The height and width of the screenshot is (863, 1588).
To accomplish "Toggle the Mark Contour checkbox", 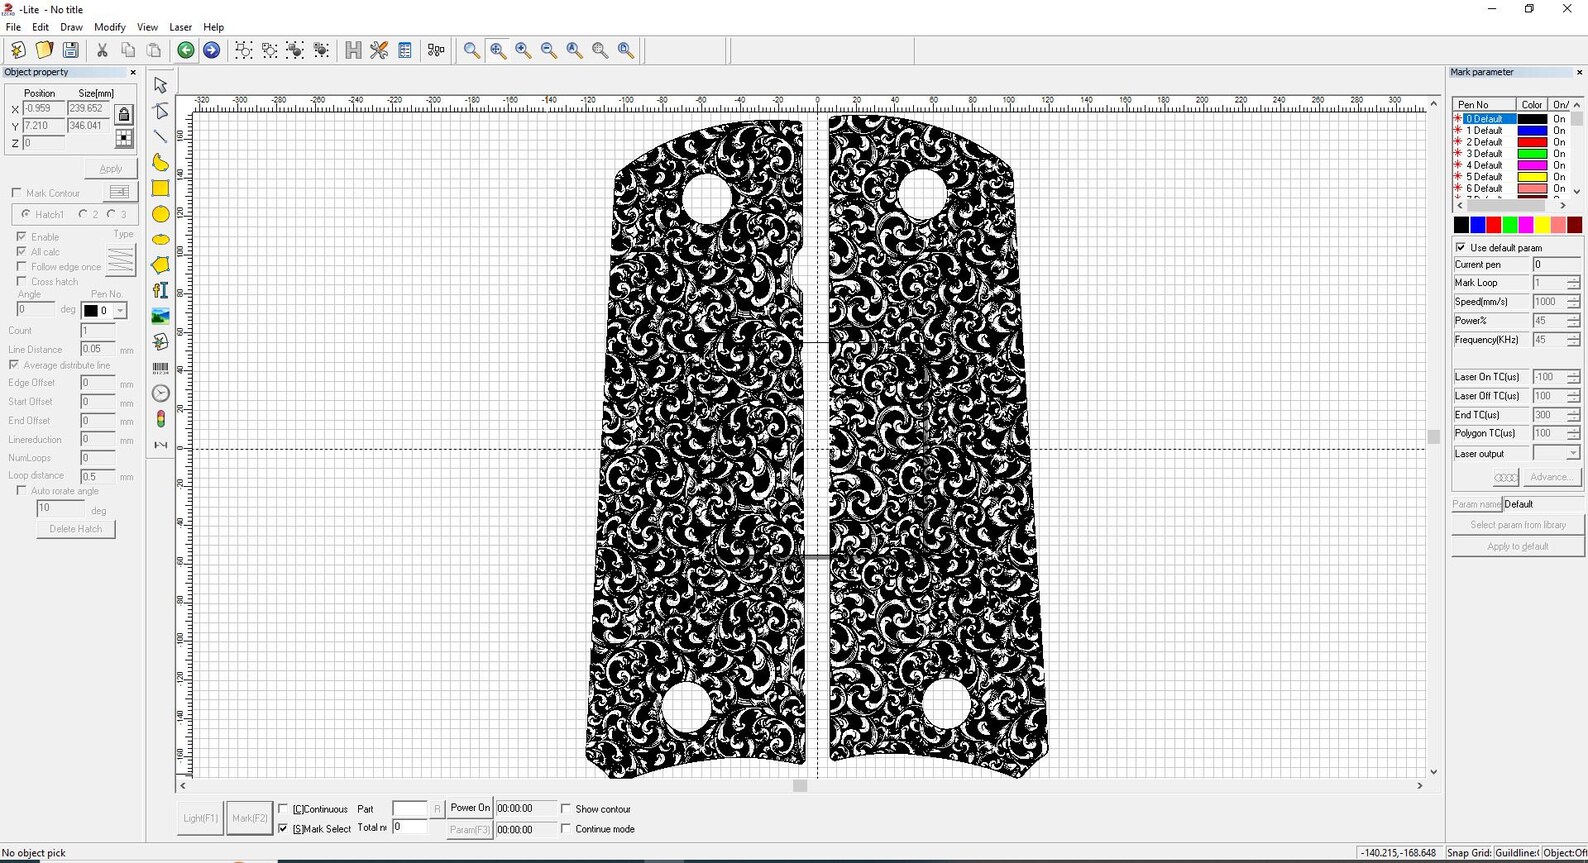I will [x=16, y=193].
